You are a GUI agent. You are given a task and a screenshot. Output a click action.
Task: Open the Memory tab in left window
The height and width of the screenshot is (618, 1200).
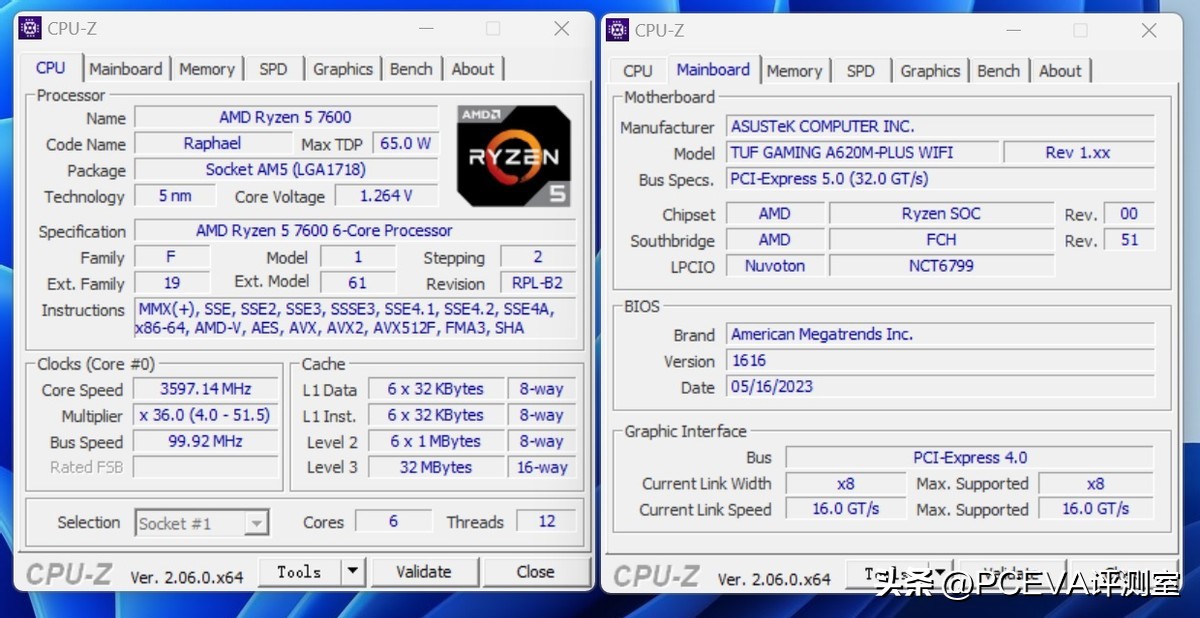[207, 69]
